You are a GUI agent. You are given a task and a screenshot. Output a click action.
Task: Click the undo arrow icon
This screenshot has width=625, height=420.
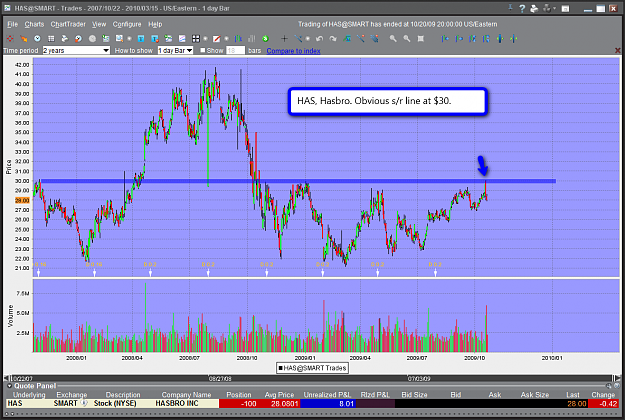[319, 39]
